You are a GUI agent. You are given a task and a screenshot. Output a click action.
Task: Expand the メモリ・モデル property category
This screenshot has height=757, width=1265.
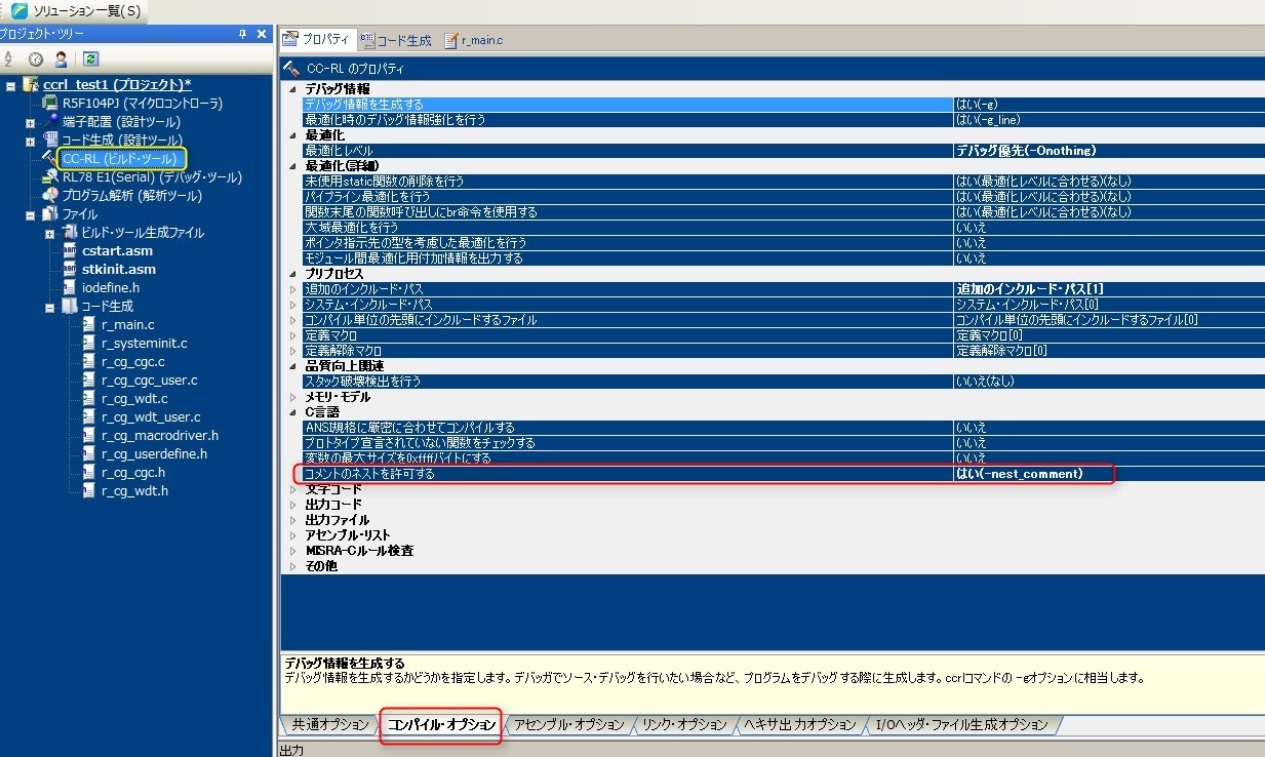coord(293,397)
